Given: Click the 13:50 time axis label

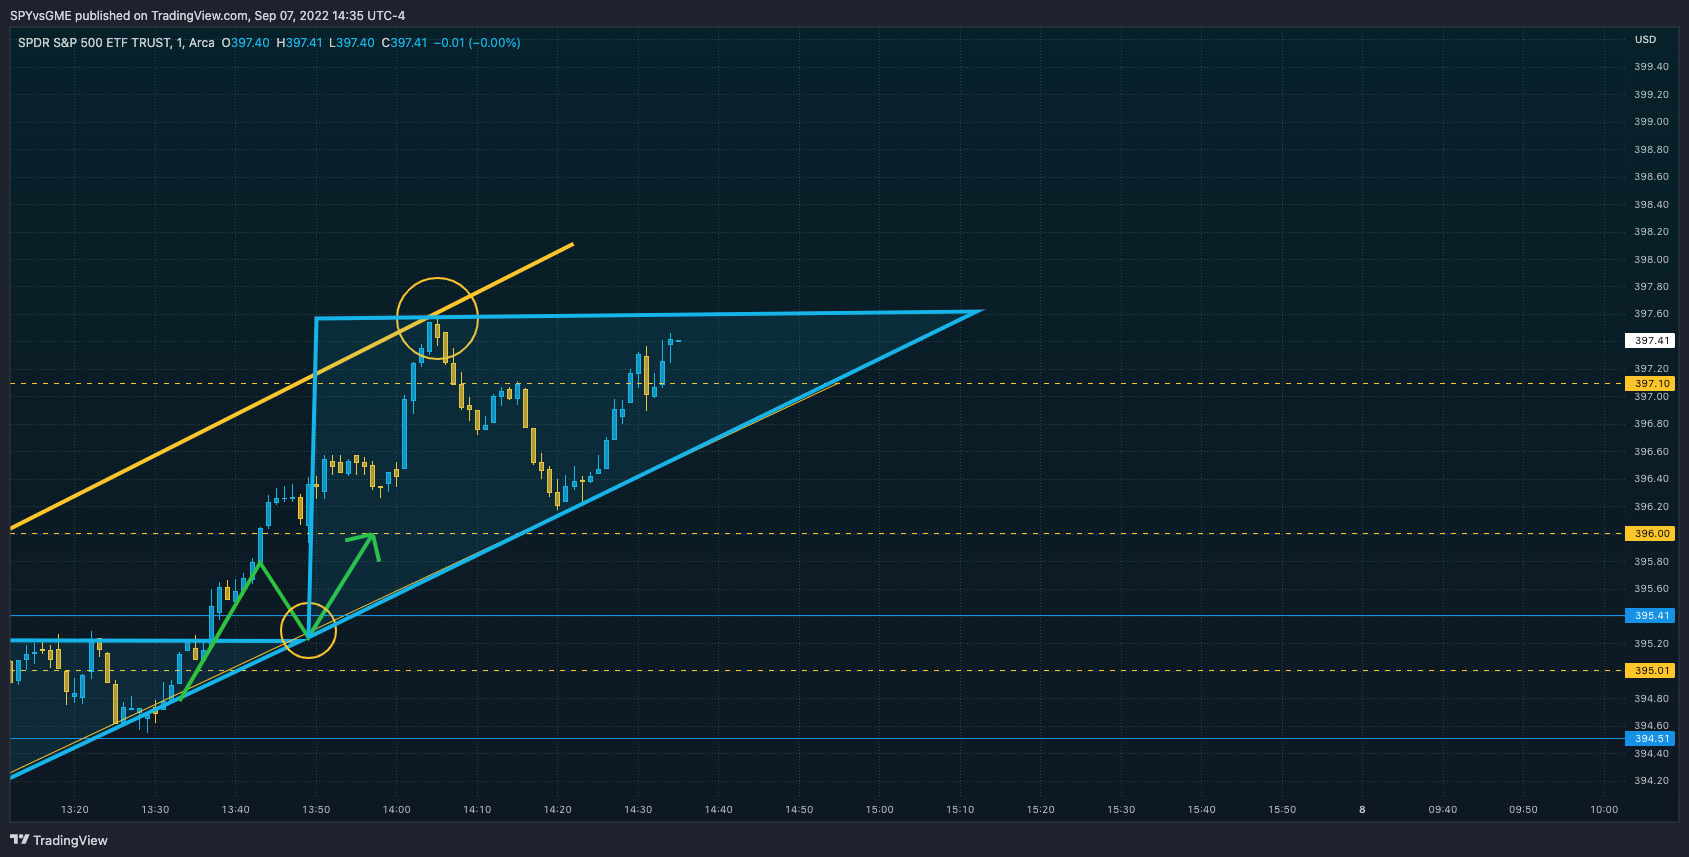Looking at the screenshot, I should click(x=316, y=810).
